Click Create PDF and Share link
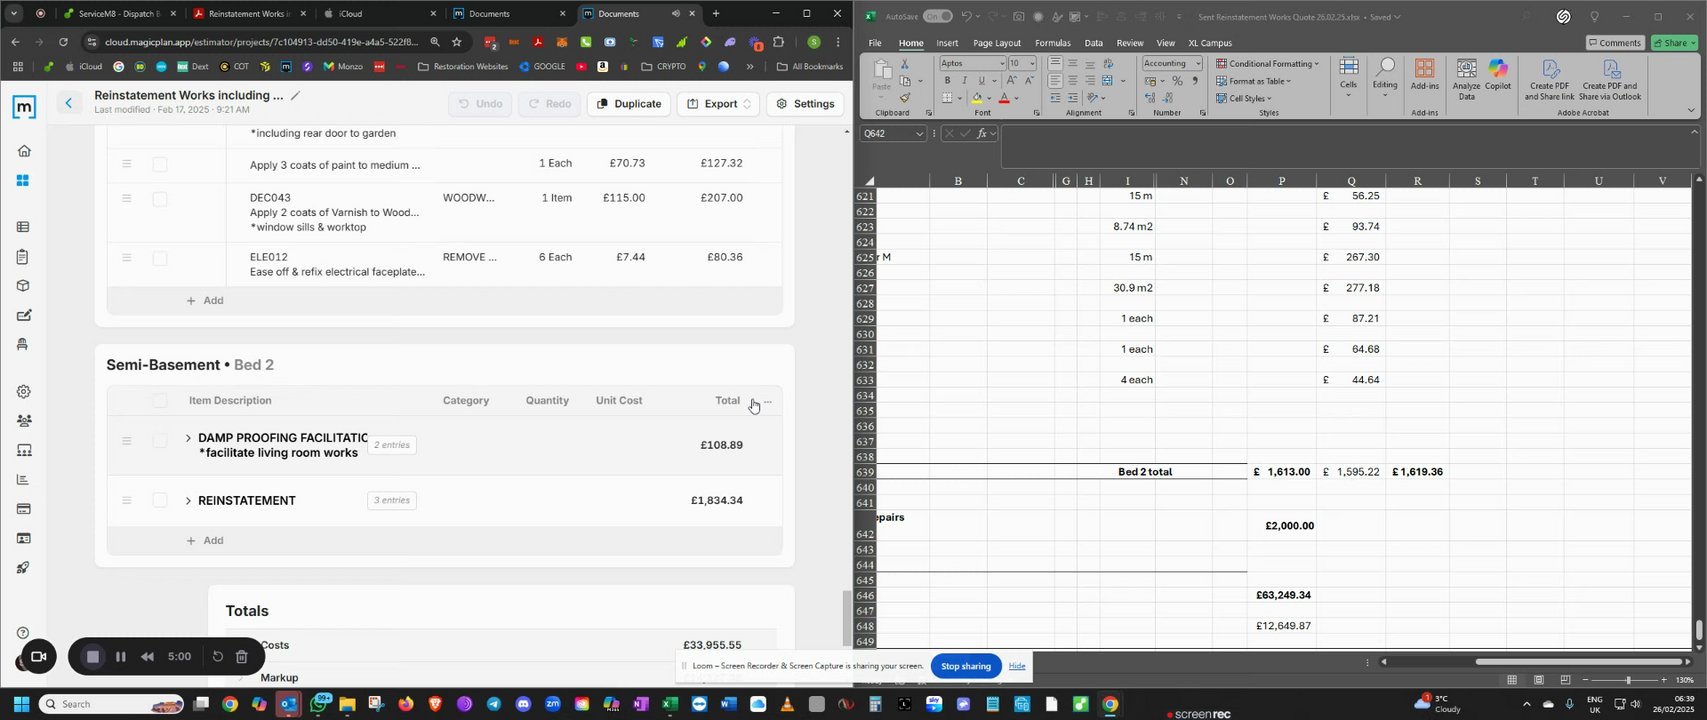The image size is (1707, 720). click(x=1550, y=79)
